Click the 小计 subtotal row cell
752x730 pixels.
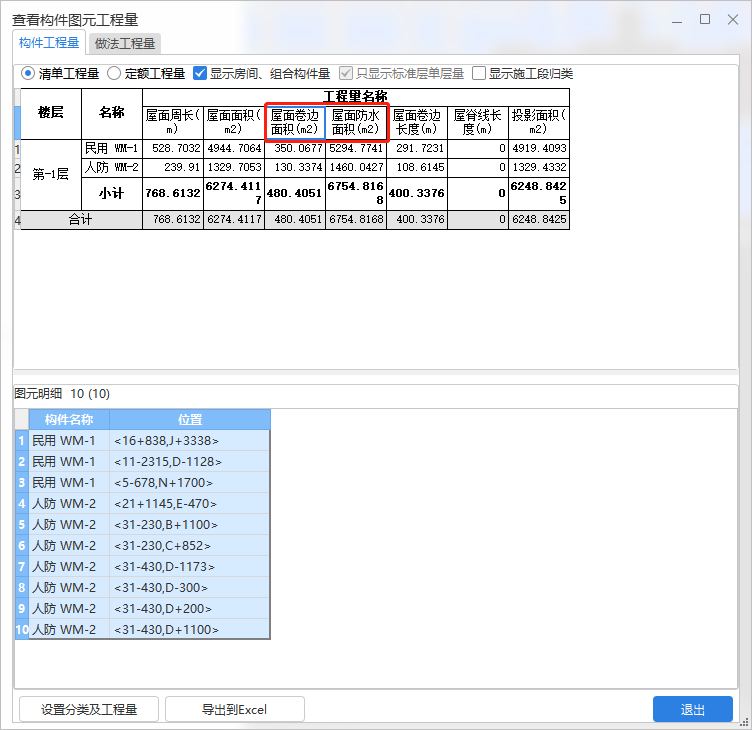(x=112, y=193)
